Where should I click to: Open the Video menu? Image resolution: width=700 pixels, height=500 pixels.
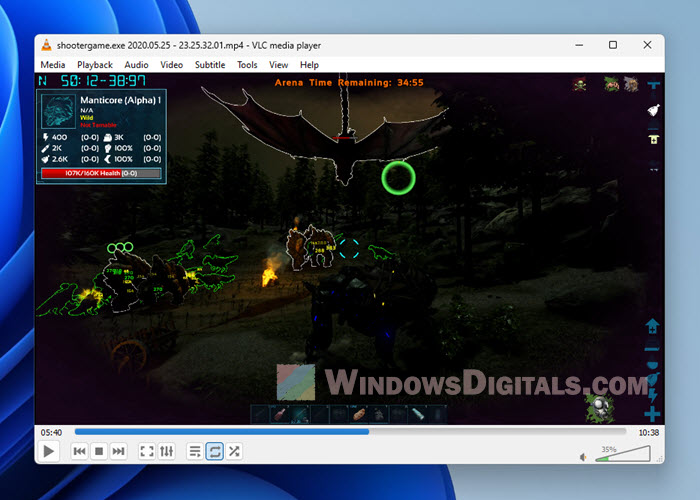(171, 65)
